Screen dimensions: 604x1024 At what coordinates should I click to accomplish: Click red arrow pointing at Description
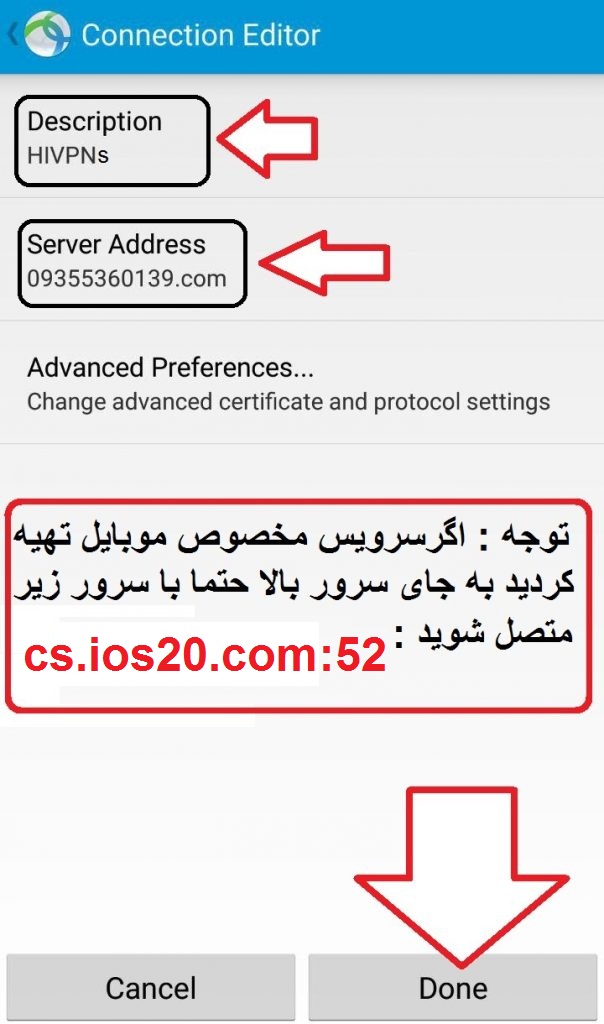[268, 138]
